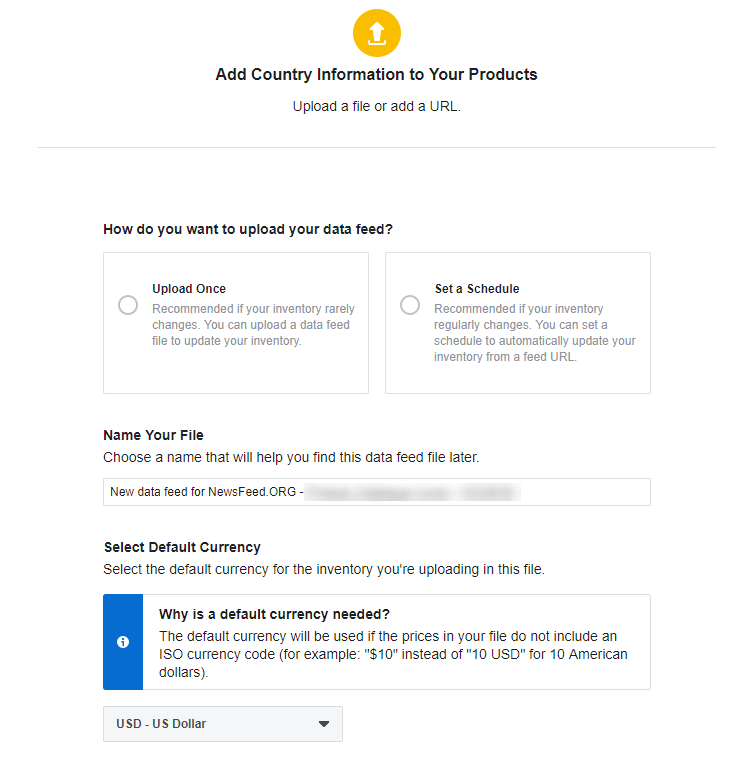Click the Select Default Currency heading

(x=182, y=547)
